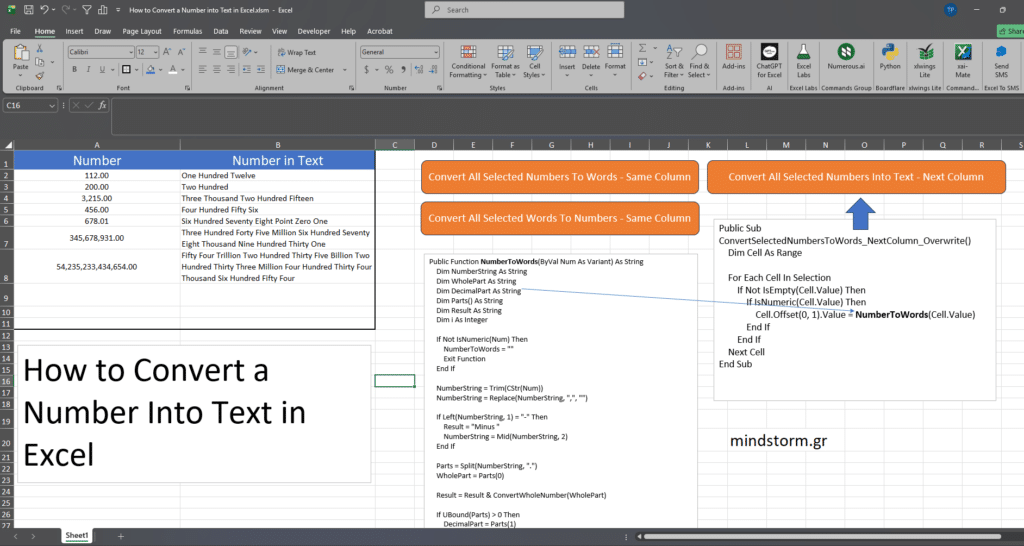Open Find & Select dropdown
This screenshot has height=546, width=1024.
click(x=699, y=61)
